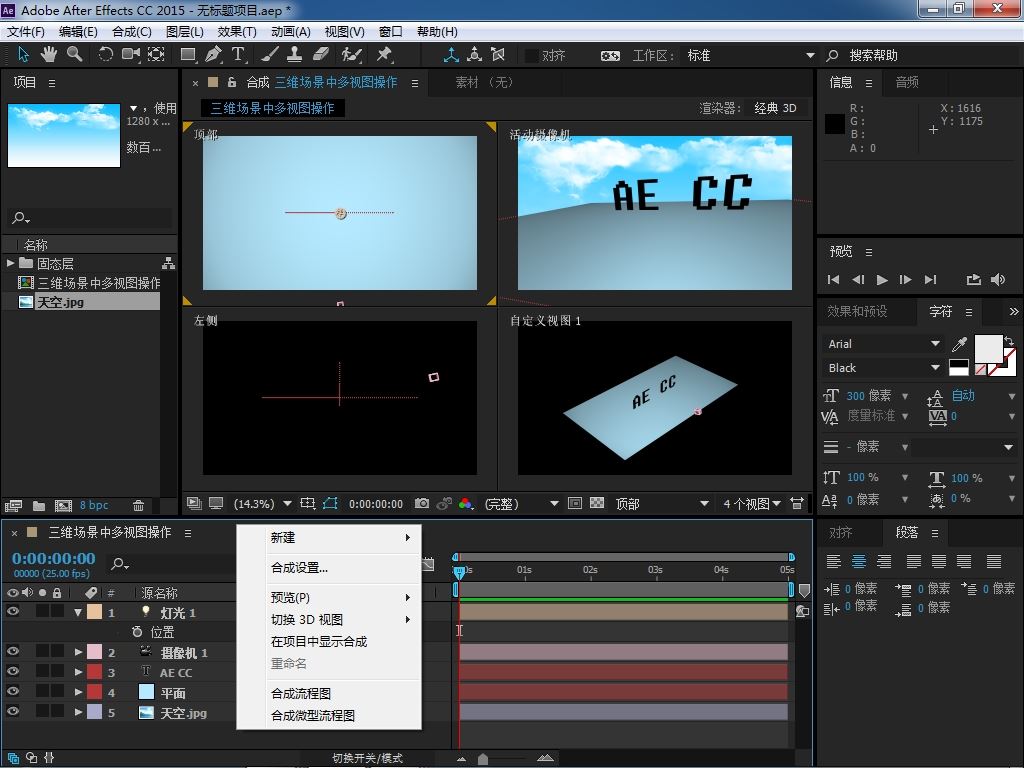Switch to the 效果和预设 tab
Viewport: 1024px width, 768px height.
click(x=857, y=312)
